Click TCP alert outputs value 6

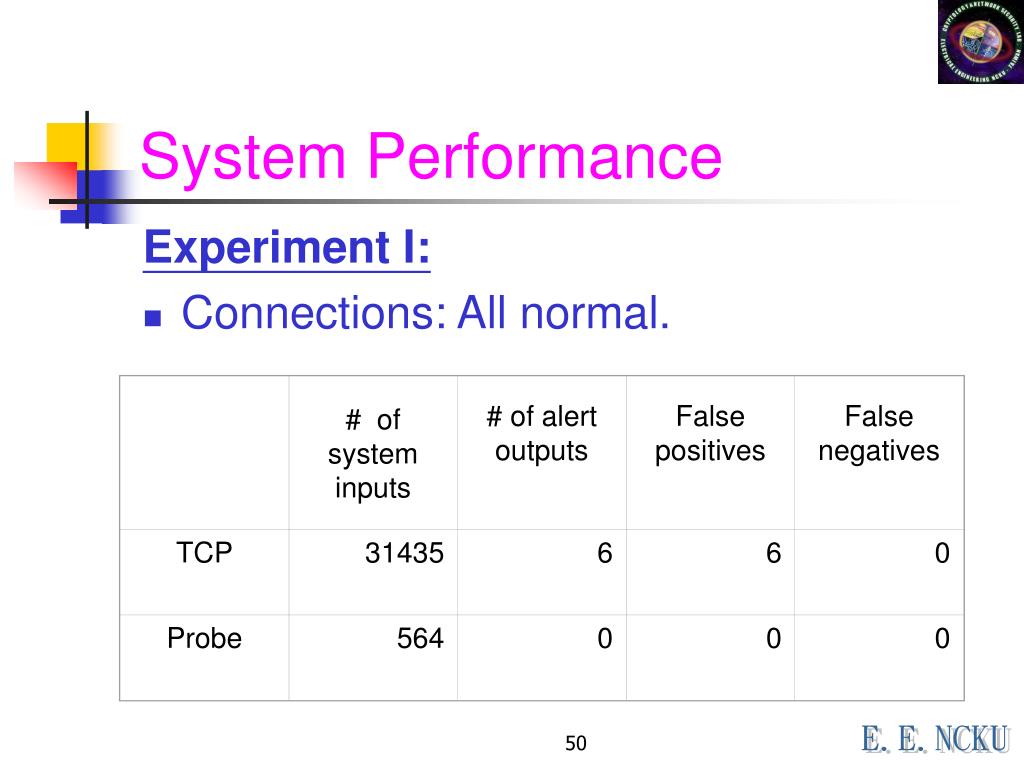605,554
